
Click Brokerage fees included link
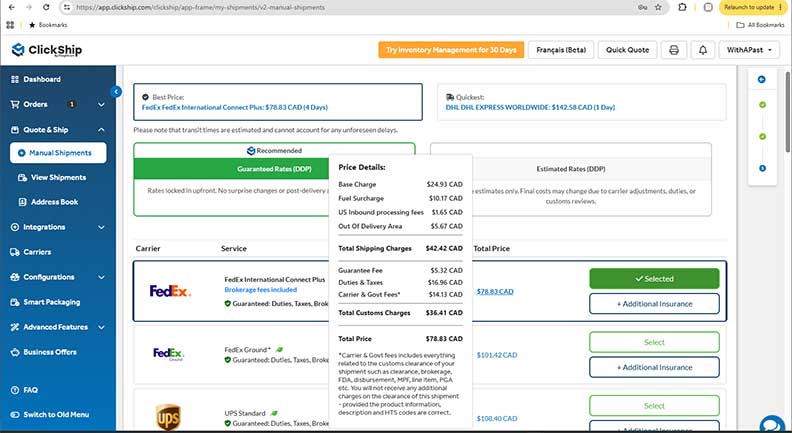pyautogui.click(x=261, y=290)
